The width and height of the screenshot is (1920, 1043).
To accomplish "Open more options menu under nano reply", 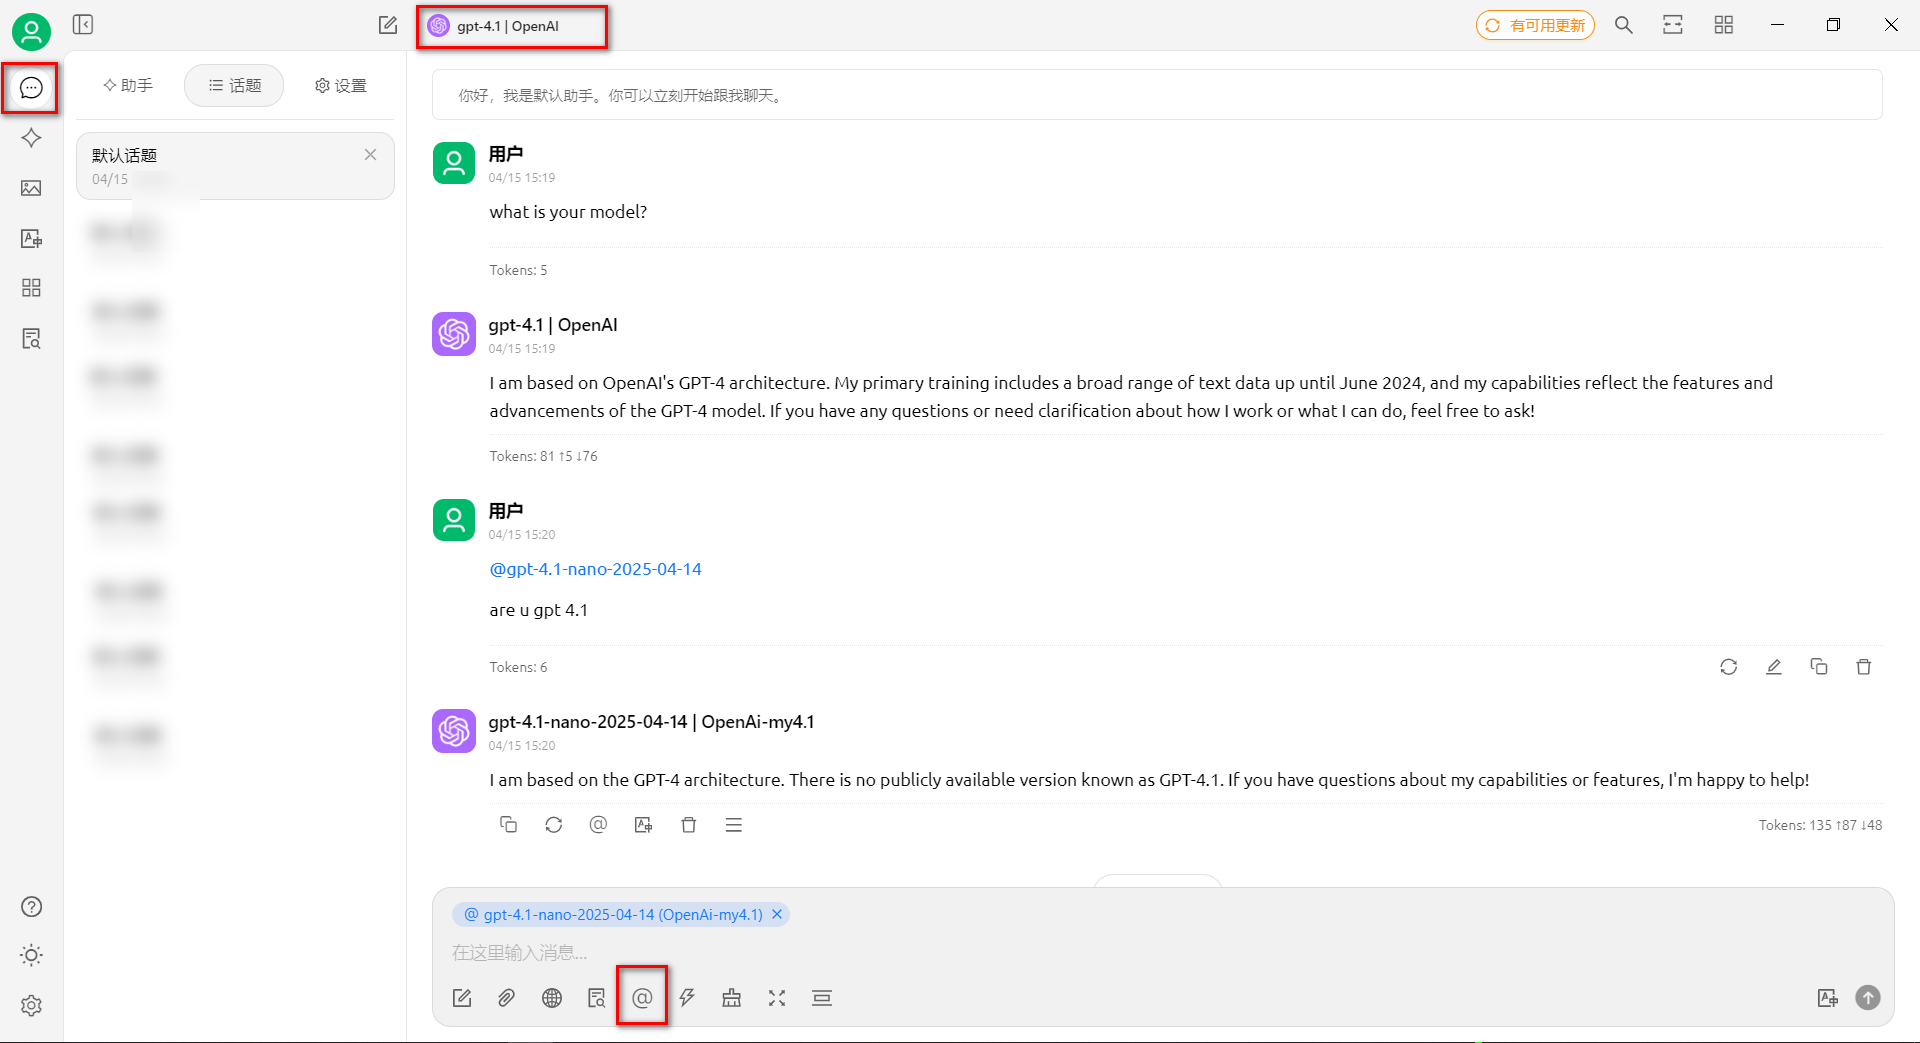I will (x=733, y=825).
